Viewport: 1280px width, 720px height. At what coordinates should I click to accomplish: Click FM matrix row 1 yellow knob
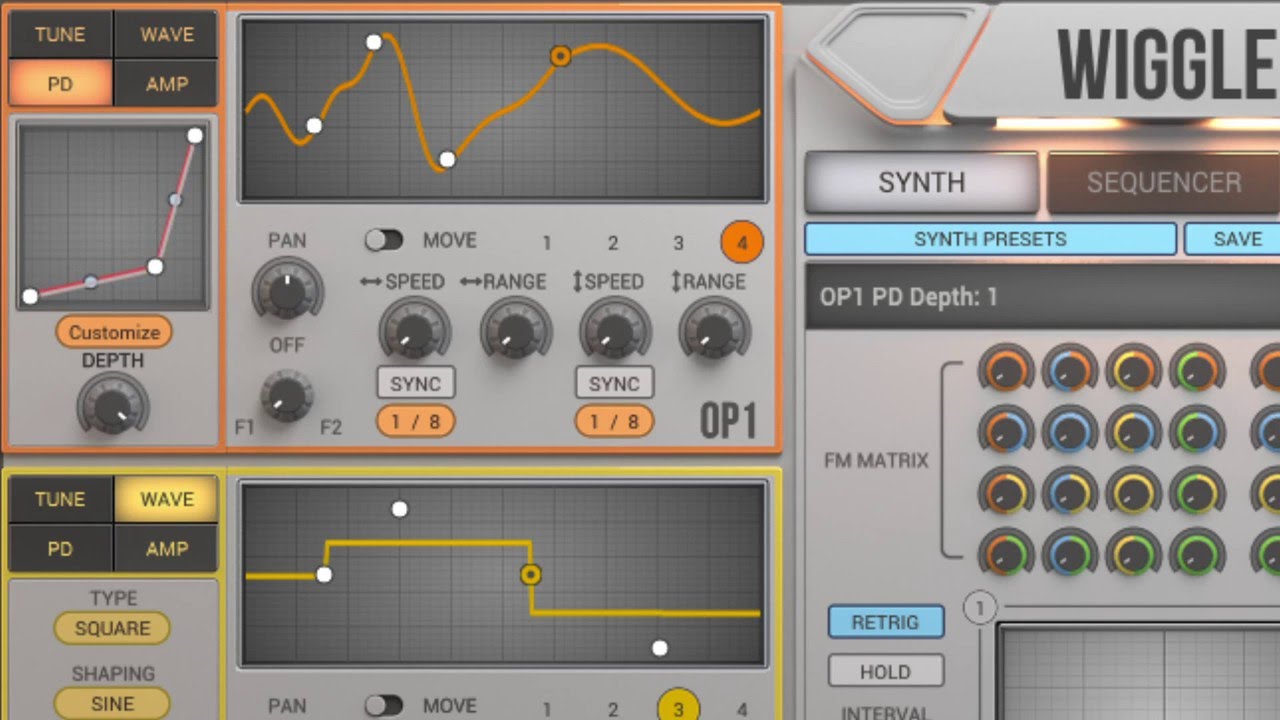pos(1133,370)
